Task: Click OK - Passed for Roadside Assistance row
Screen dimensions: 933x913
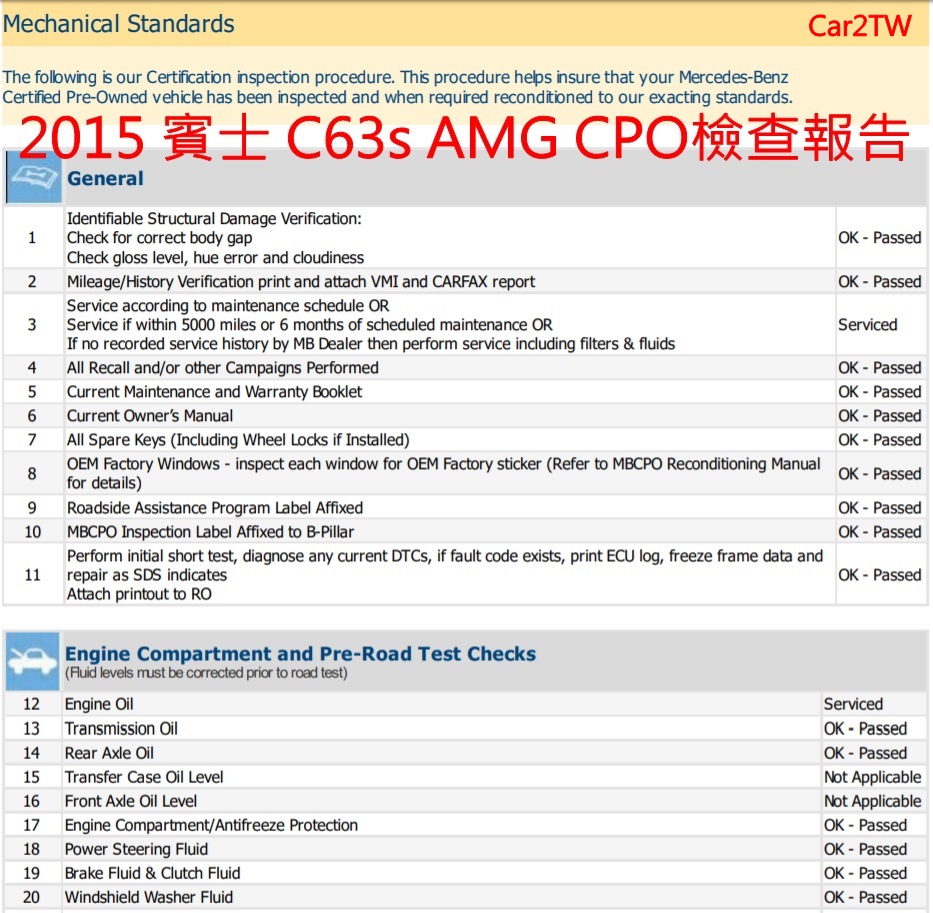Action: pyautogui.click(x=879, y=508)
